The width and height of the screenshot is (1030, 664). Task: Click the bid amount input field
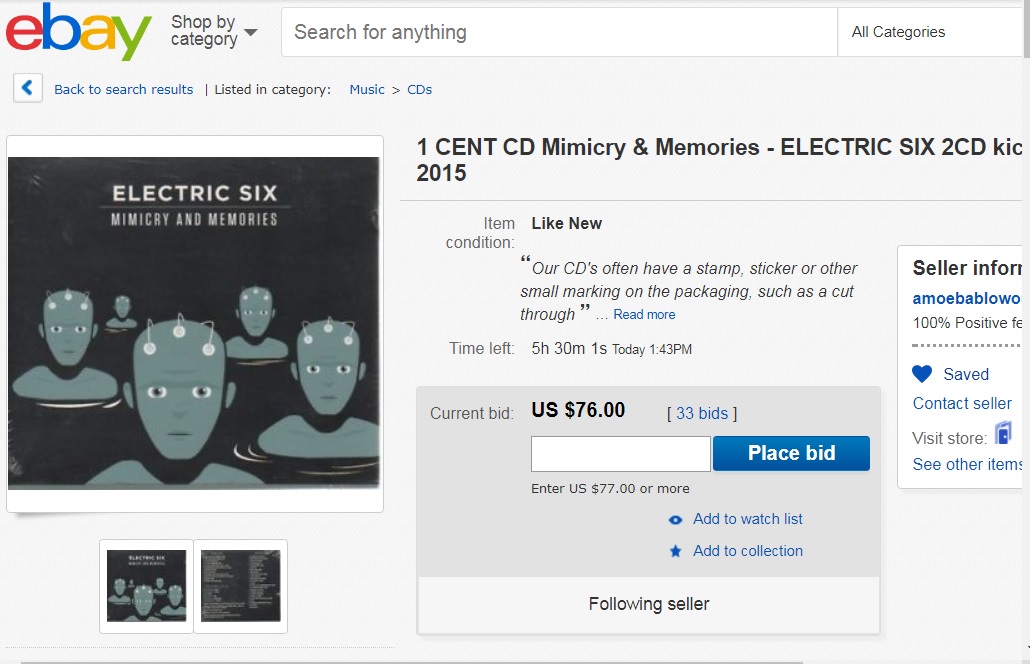621,454
